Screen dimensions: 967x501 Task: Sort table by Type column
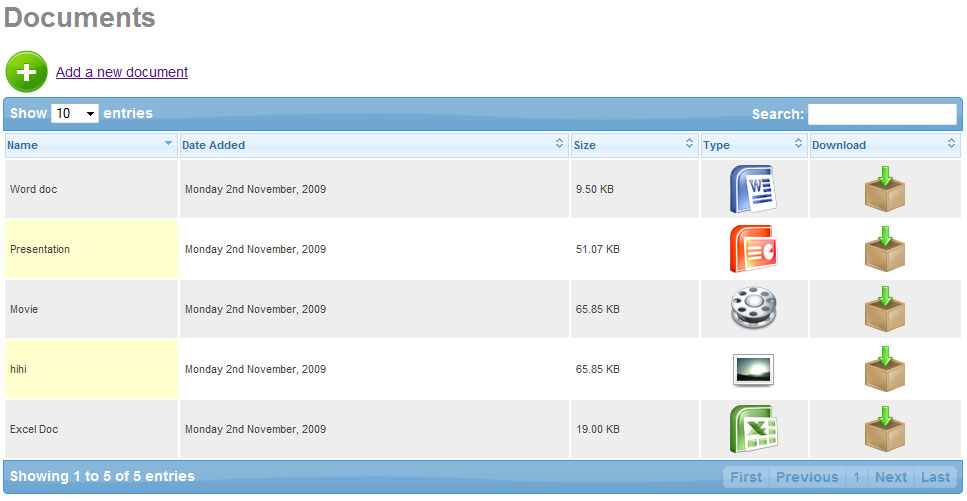[x=754, y=146]
